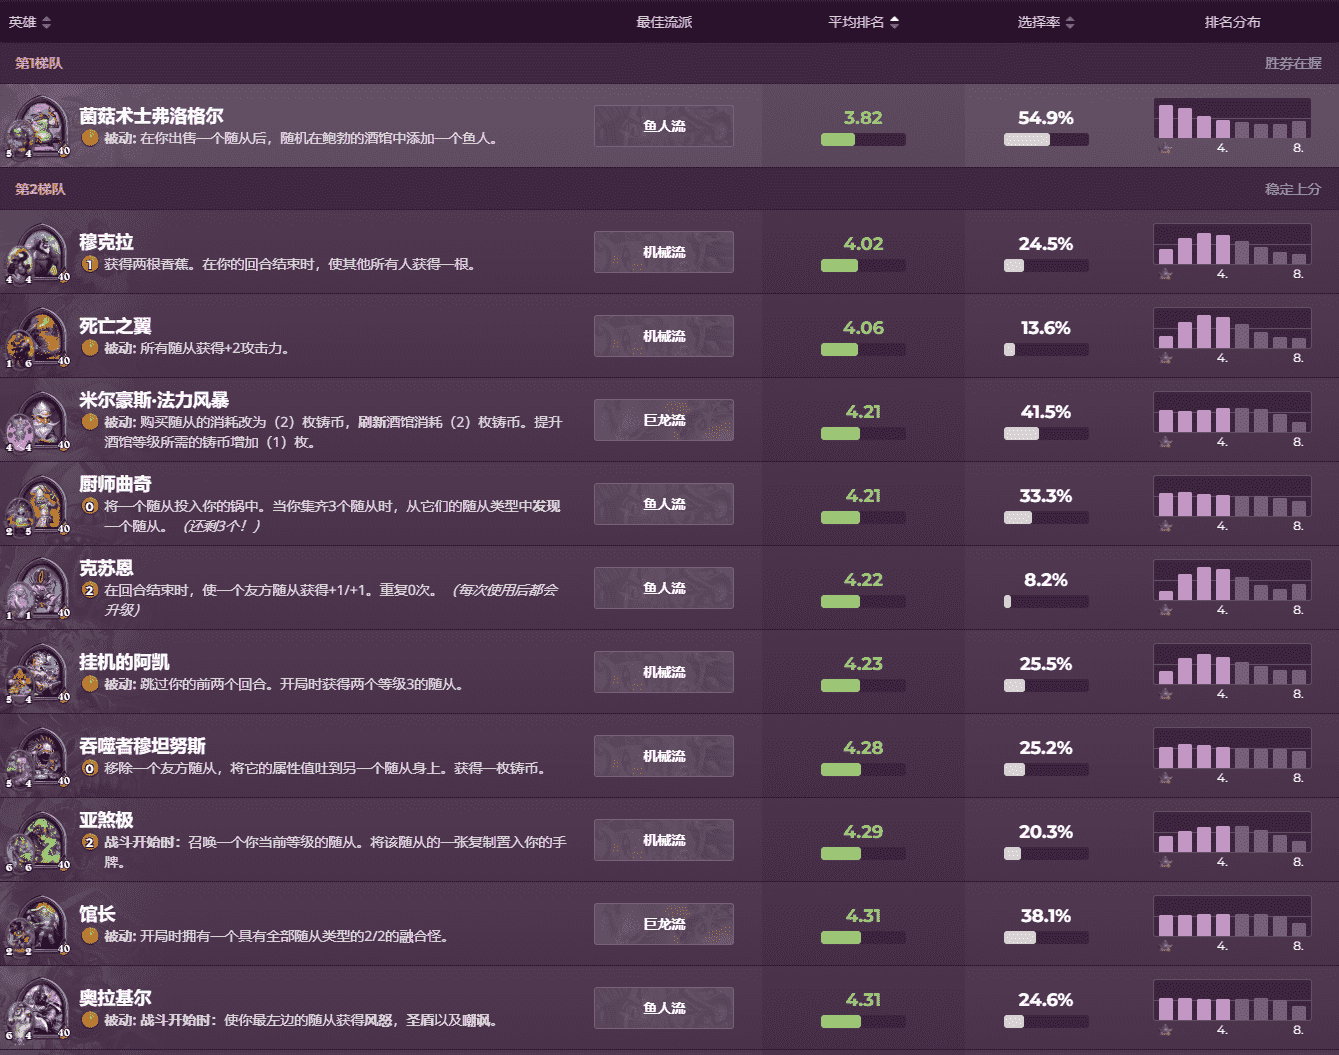Click 33.3% pick rate of 厨师曲奇

[x=1046, y=496]
